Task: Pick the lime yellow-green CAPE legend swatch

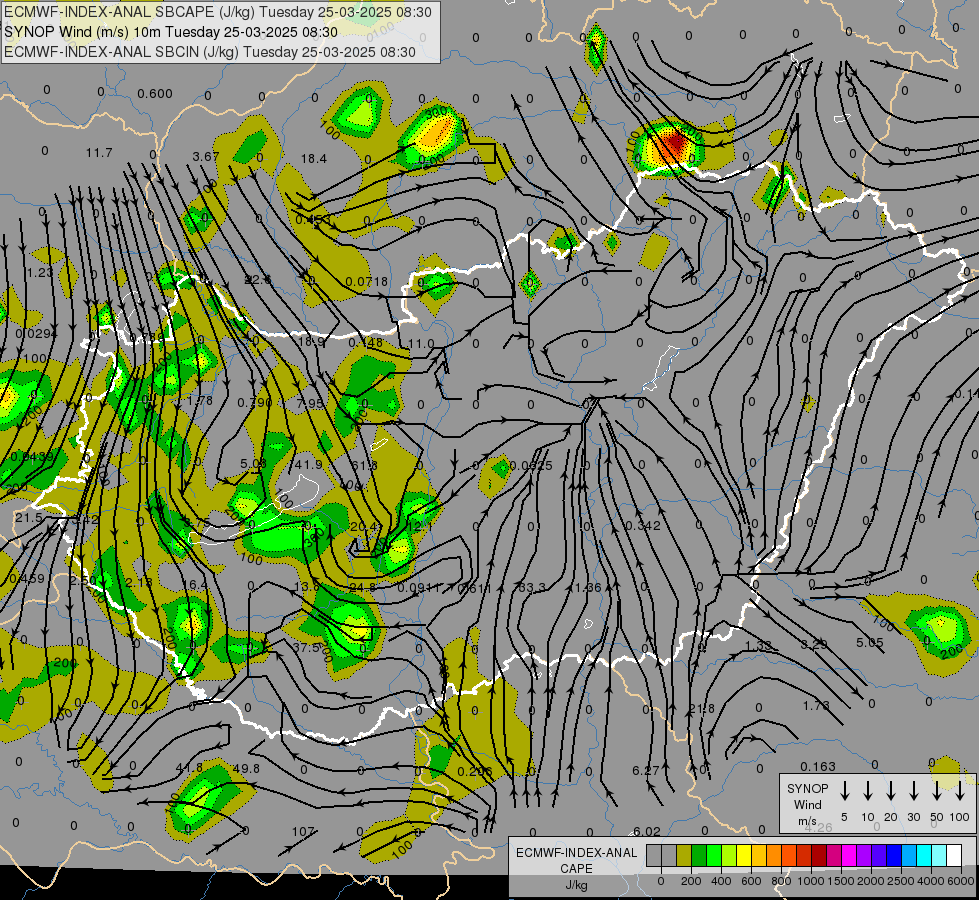Action: 729,855
